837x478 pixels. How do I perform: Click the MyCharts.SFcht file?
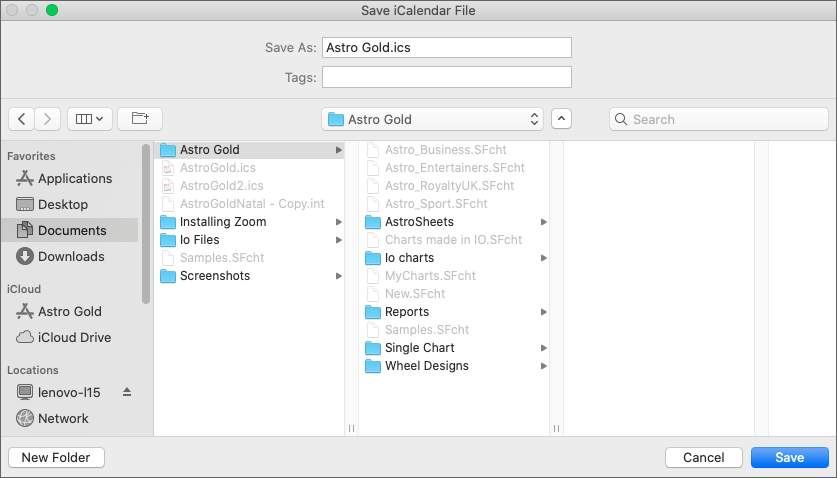tap(454, 276)
